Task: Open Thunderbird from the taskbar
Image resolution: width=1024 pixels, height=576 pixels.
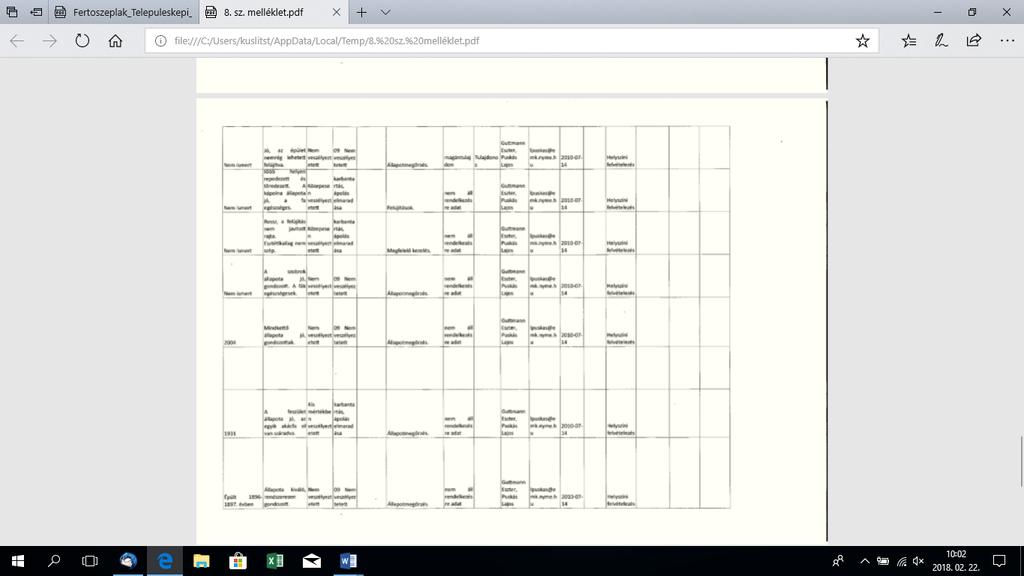Action: [x=128, y=561]
